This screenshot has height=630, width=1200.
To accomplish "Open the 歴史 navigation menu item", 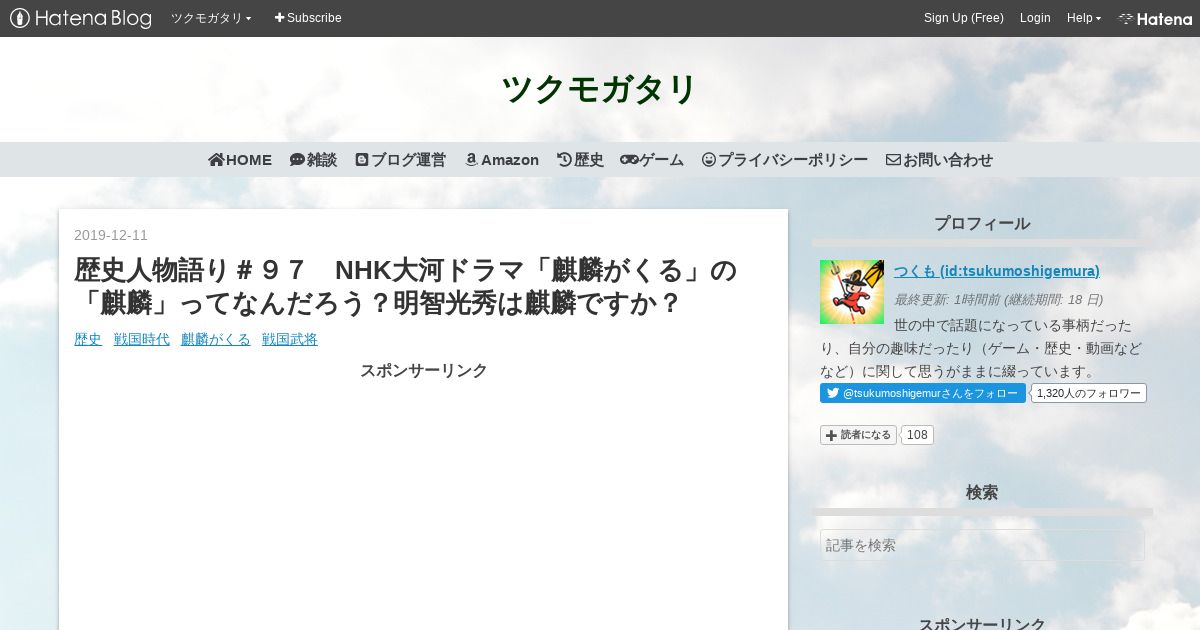I will tap(580, 160).
